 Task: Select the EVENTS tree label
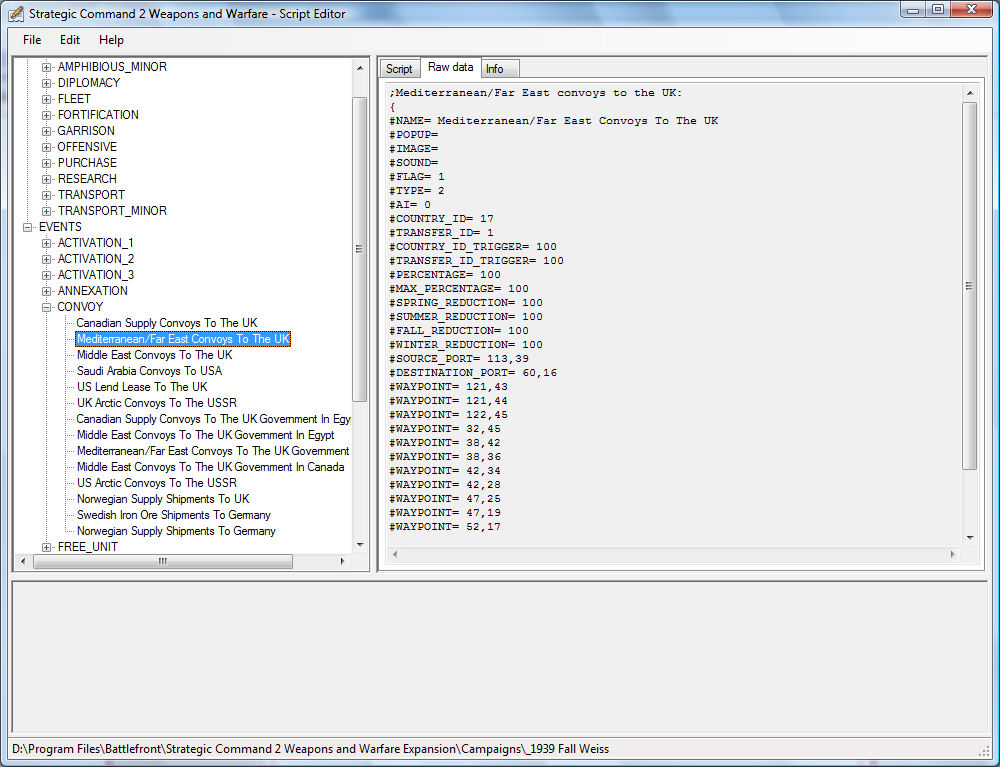point(60,227)
